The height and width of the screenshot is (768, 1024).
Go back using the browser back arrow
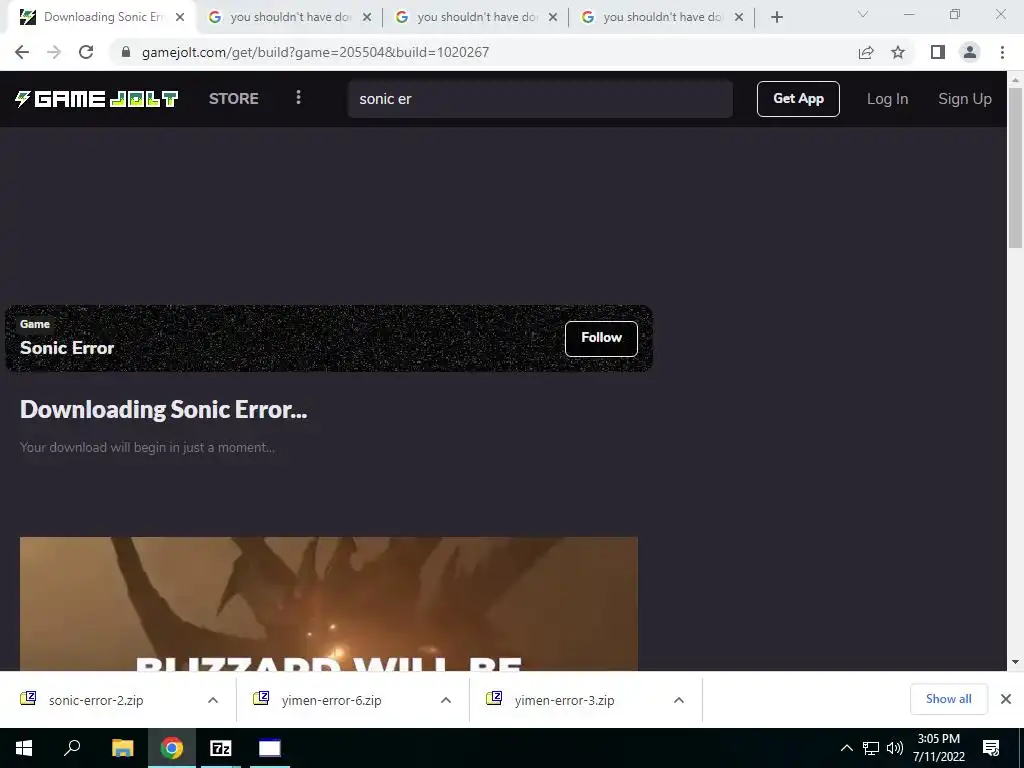[22, 52]
